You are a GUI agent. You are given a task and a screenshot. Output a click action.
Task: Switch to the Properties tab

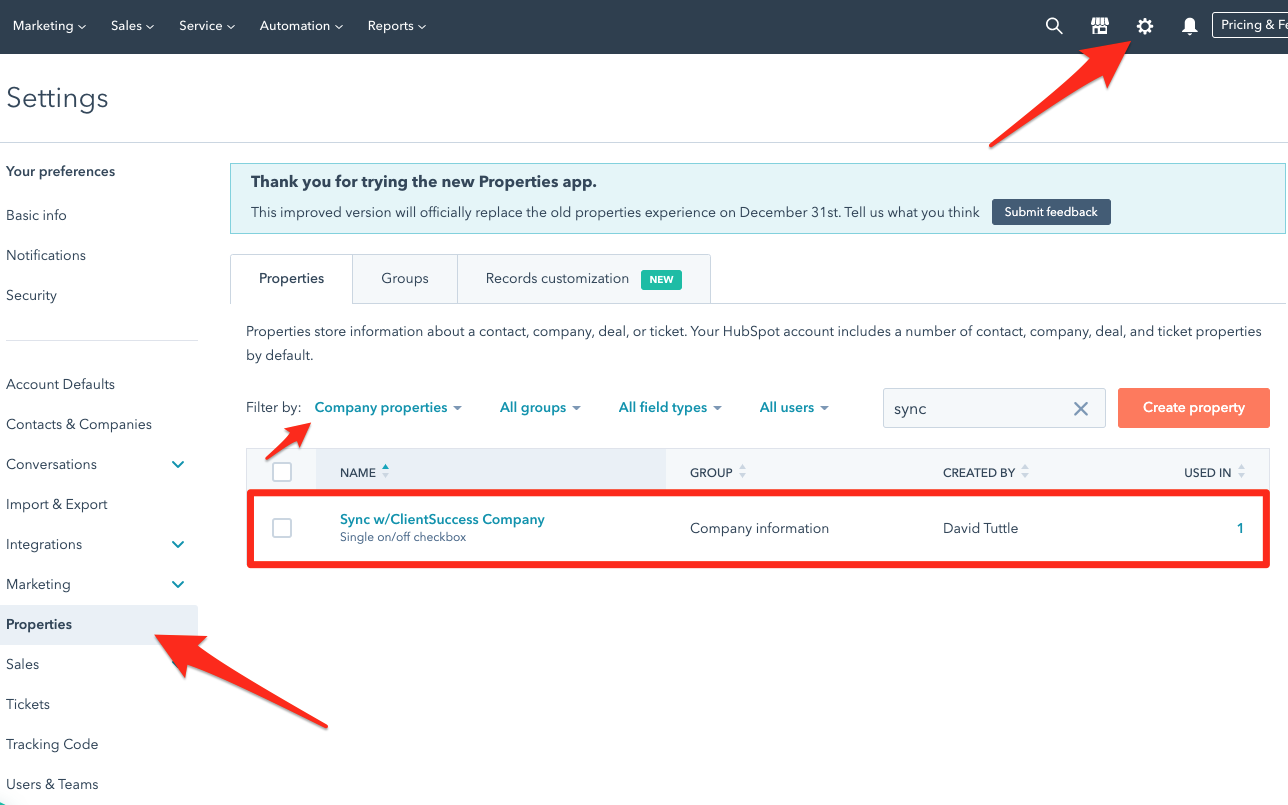(291, 279)
